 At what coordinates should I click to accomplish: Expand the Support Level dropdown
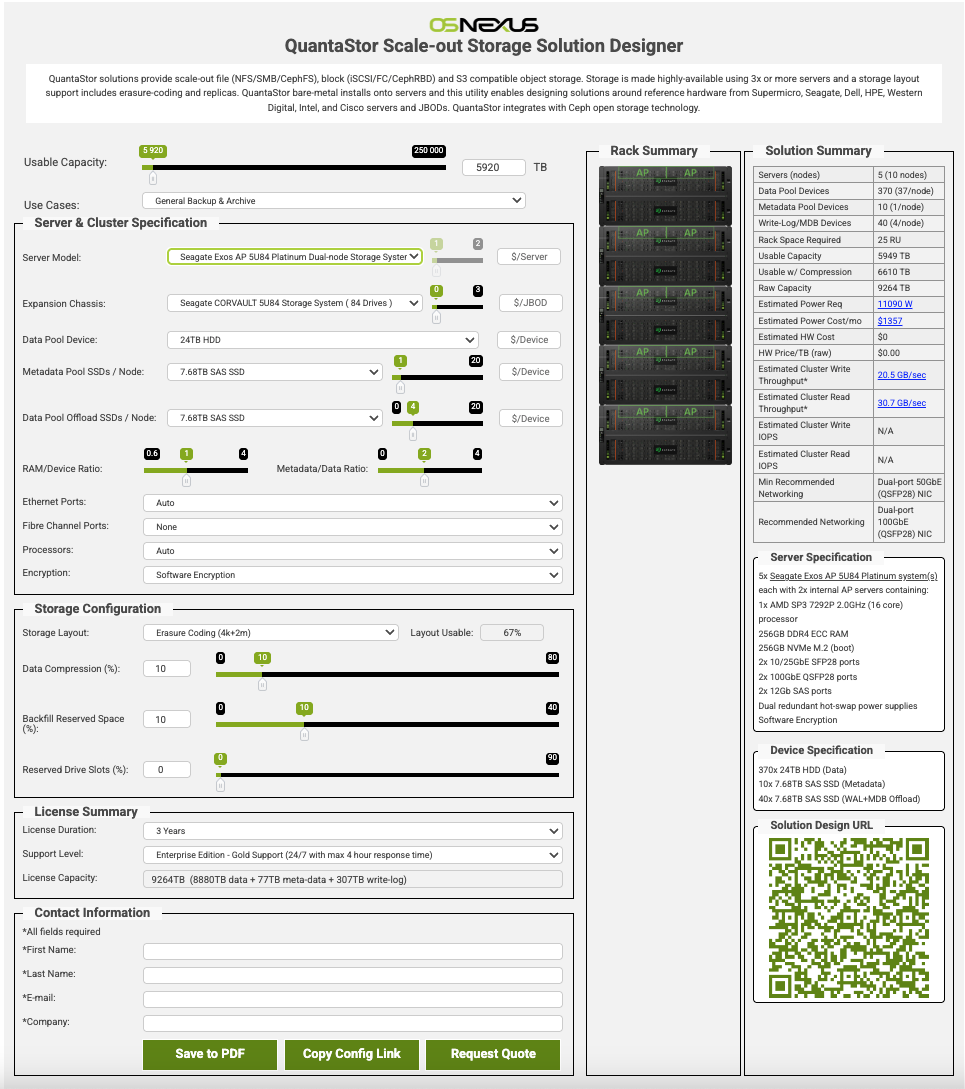352,855
